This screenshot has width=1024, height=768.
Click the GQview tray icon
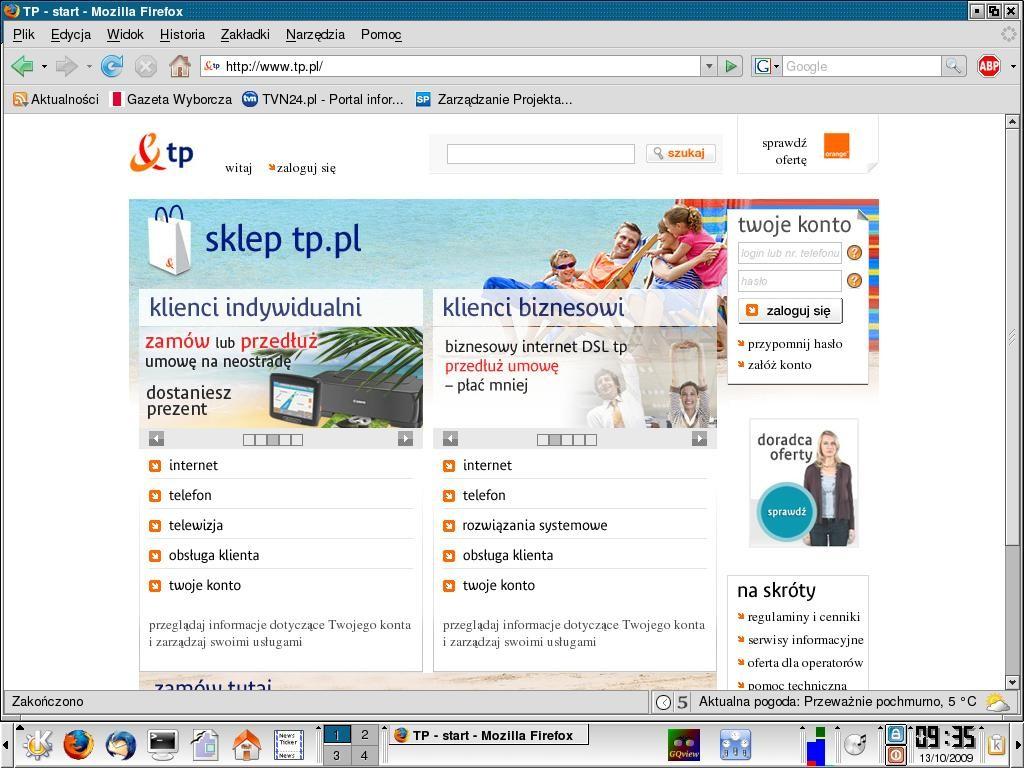(684, 745)
